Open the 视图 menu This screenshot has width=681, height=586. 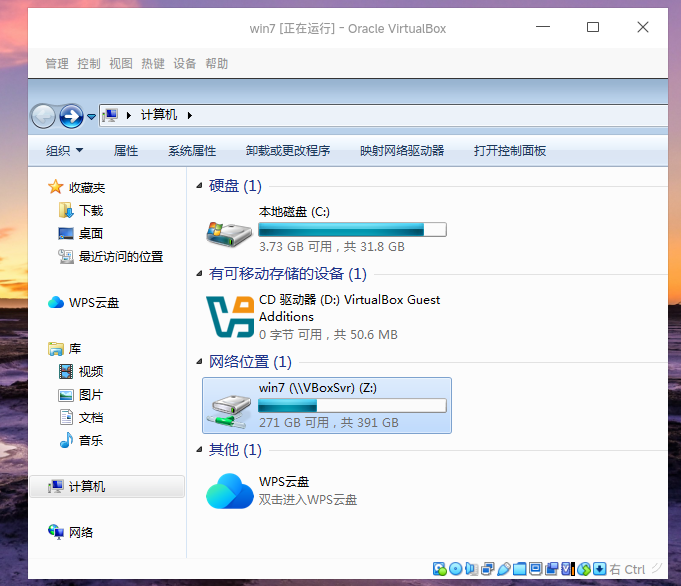(121, 64)
